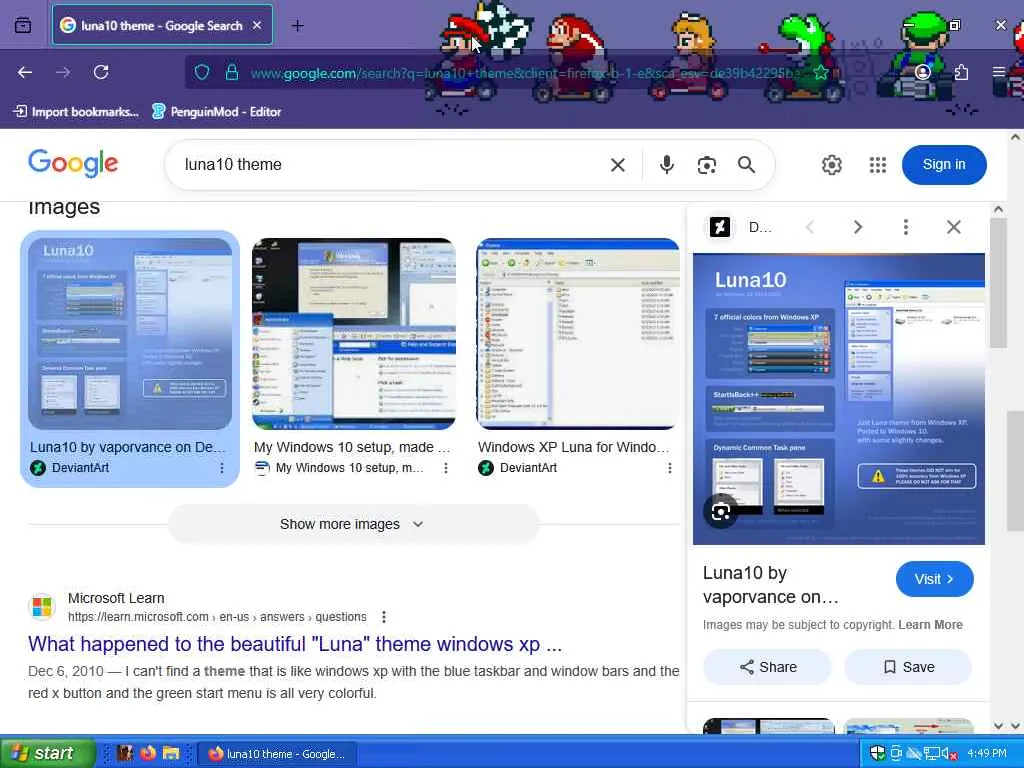The image size is (1024, 768).
Task: Close the image preview panel
Action: coord(953,227)
